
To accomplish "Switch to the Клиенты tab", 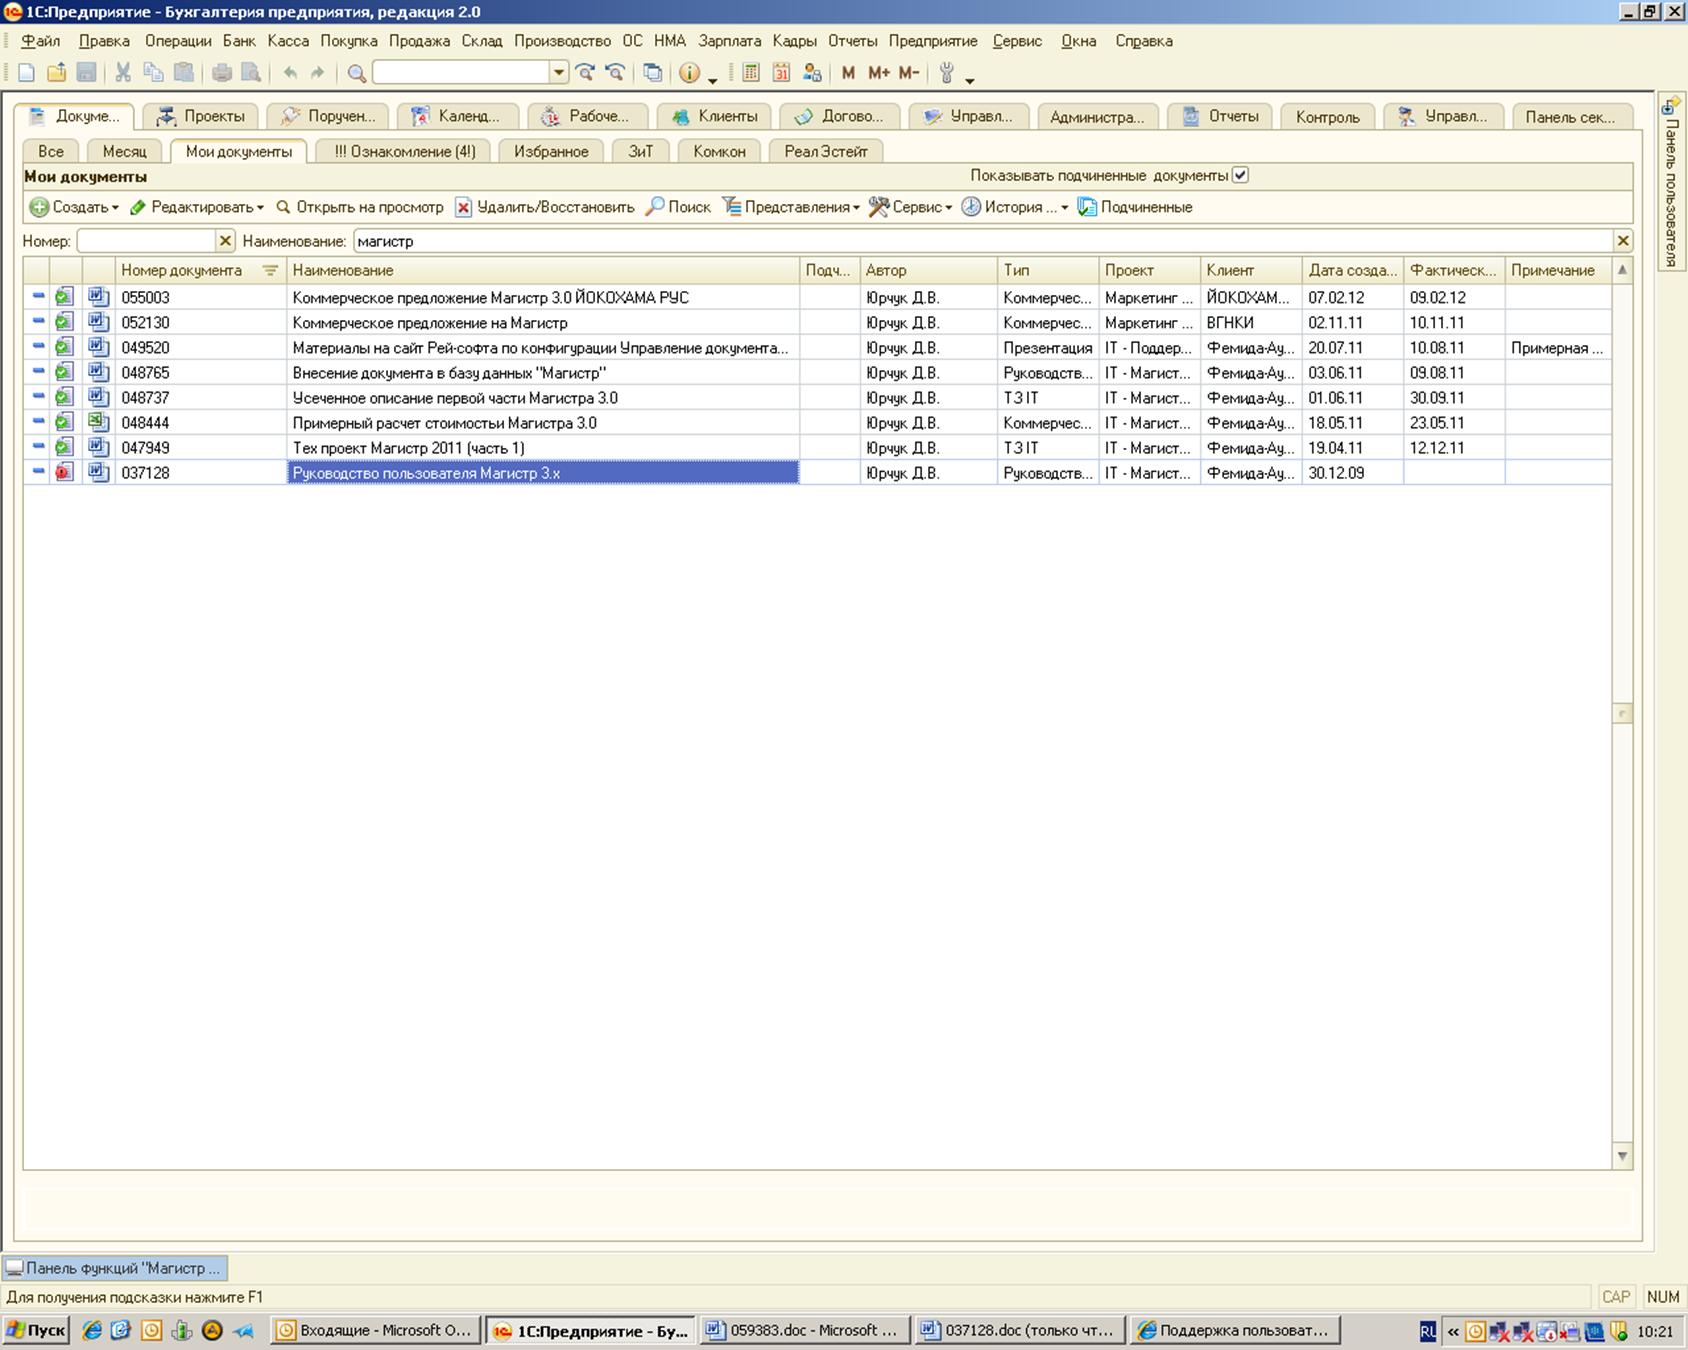I will point(715,116).
